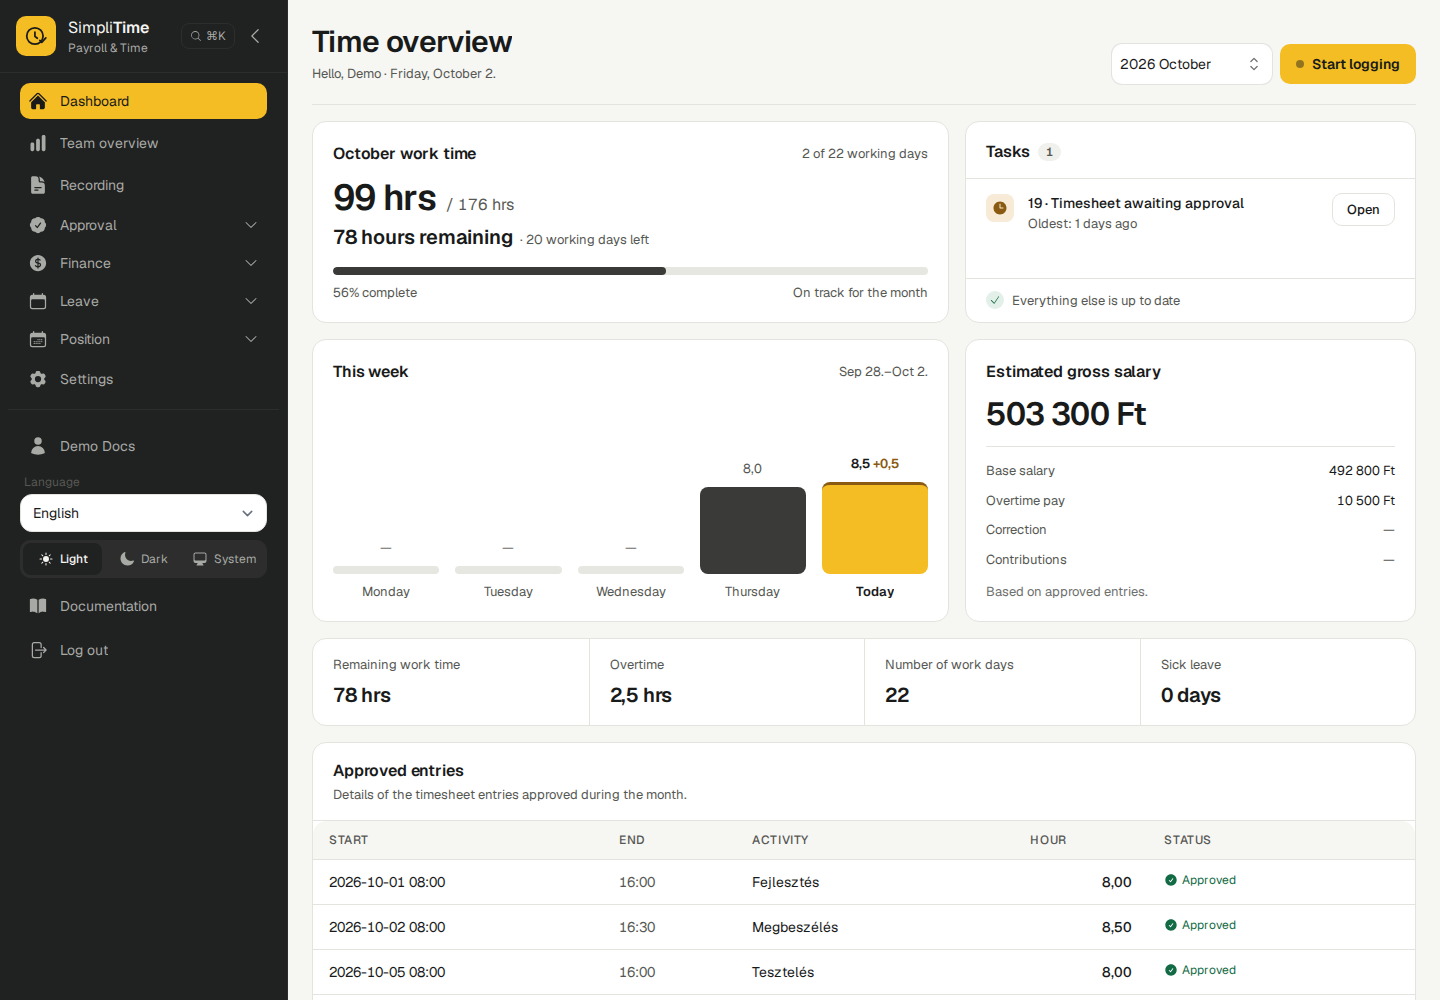The height and width of the screenshot is (1000, 1440).
Task: Open the search shortcut button
Action: click(x=208, y=36)
